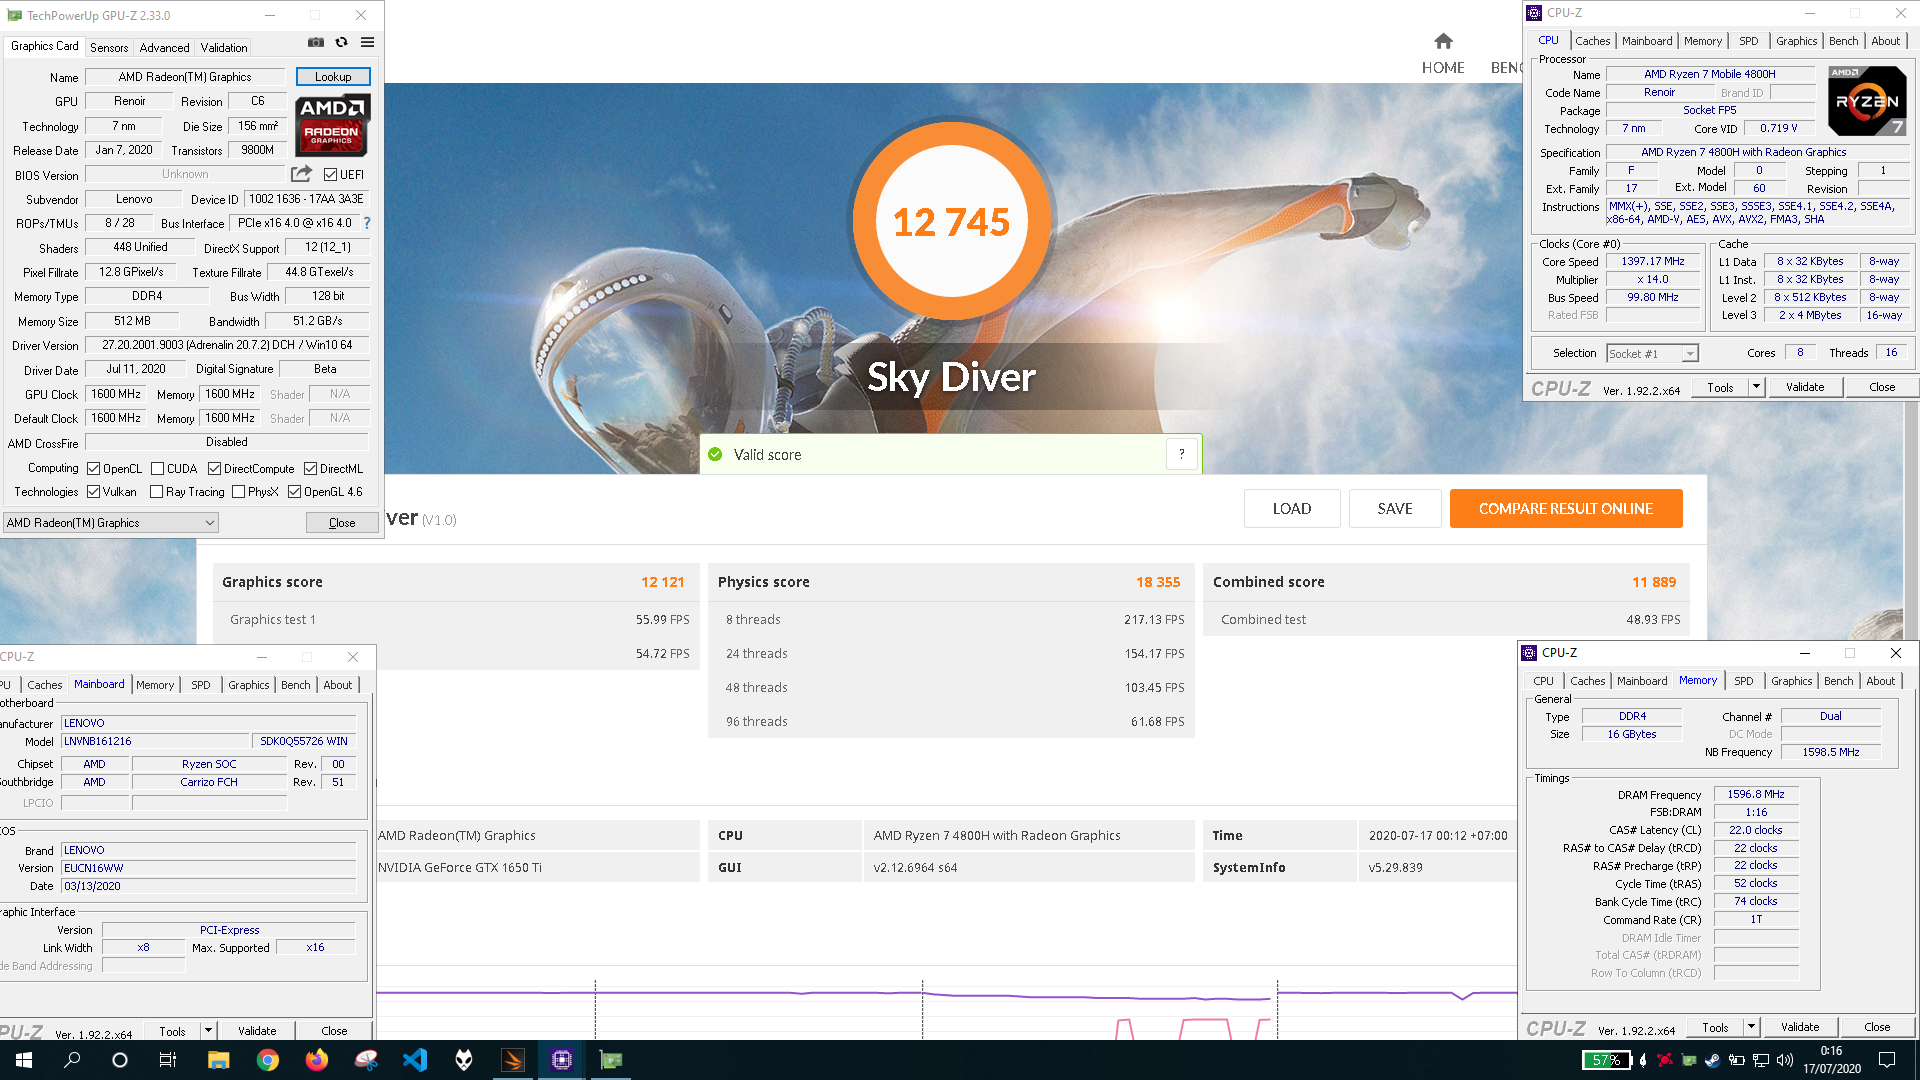Click Validate in the CPU-tab CPU-Z window
The width and height of the screenshot is (1920, 1080).
1804,387
